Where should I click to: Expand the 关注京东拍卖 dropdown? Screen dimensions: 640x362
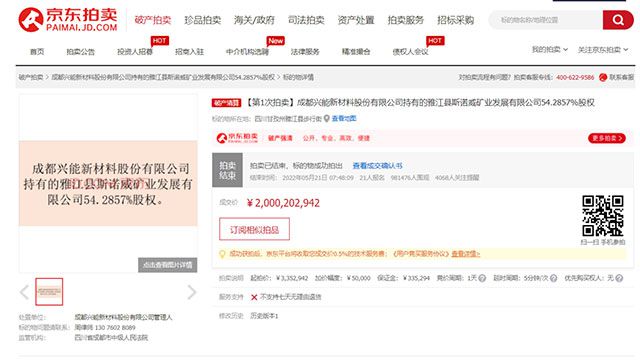(603, 49)
